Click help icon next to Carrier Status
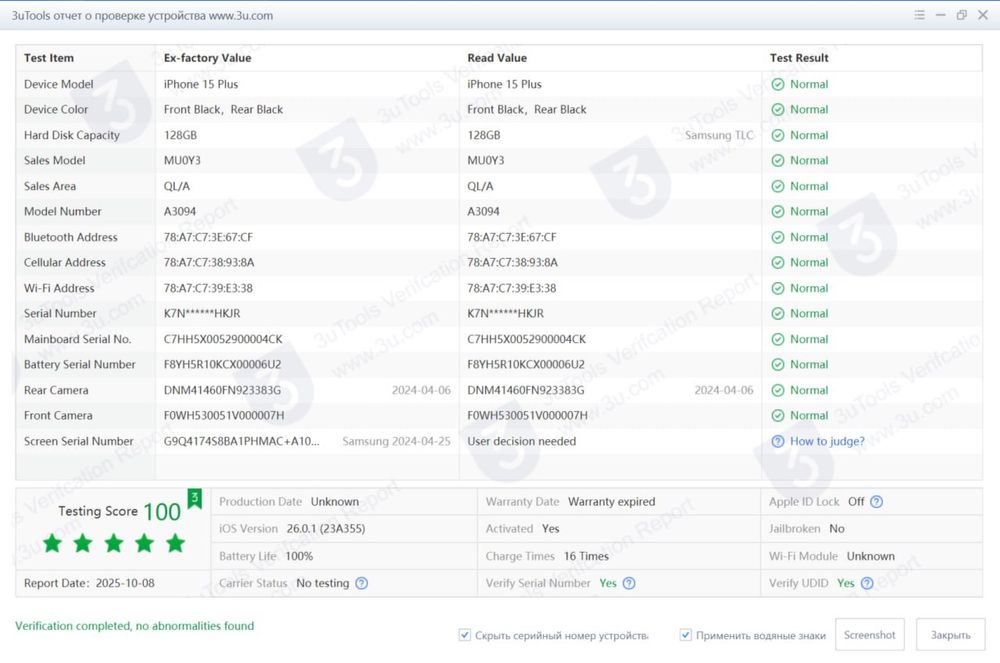The image size is (1000, 663). tap(362, 583)
